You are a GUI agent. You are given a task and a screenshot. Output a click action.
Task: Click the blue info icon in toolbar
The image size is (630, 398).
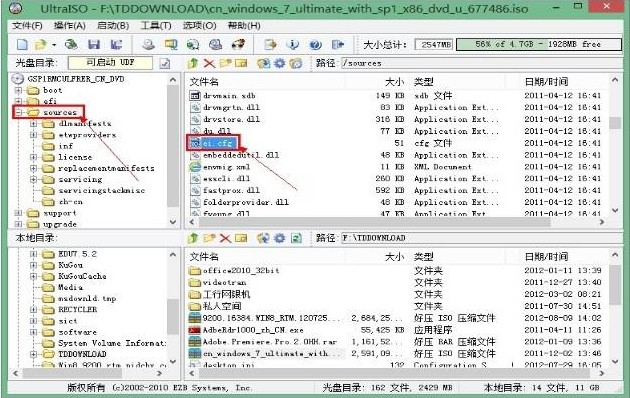coord(292,44)
